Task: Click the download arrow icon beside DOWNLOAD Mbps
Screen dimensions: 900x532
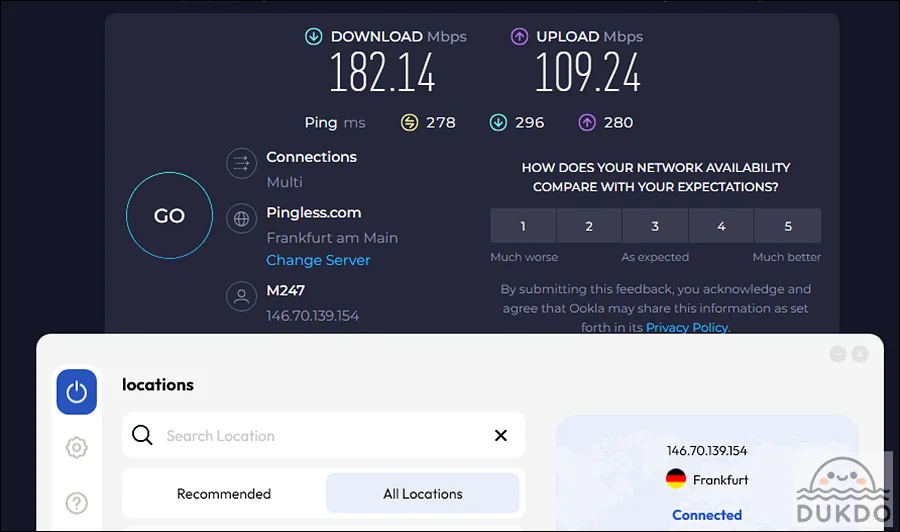Action: 313,36
